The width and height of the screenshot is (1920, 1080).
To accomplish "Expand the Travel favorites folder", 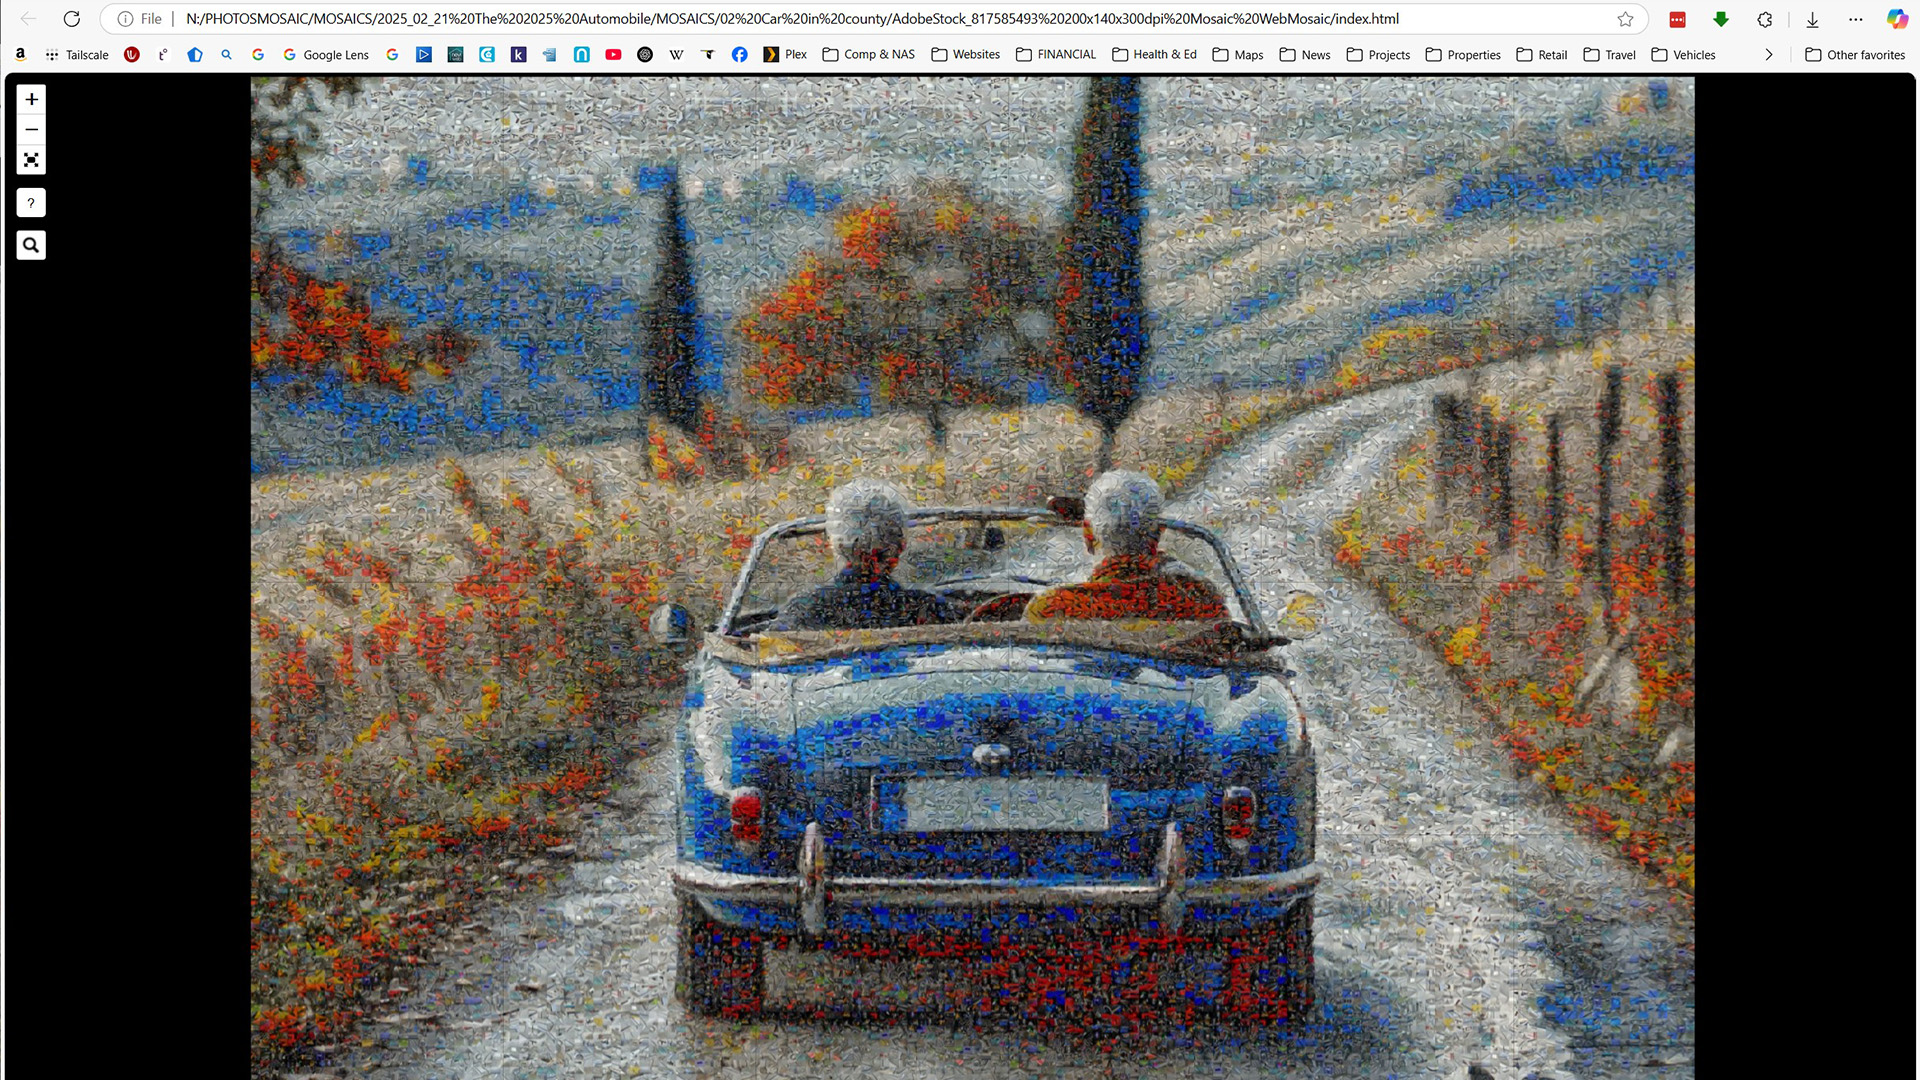I will 1610,54.
